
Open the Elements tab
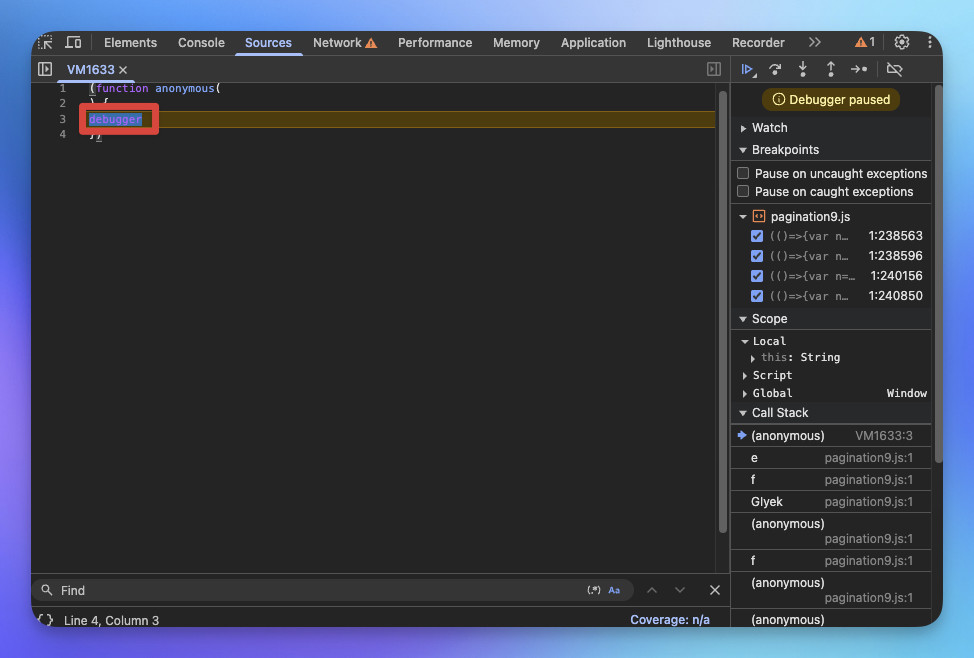(130, 42)
